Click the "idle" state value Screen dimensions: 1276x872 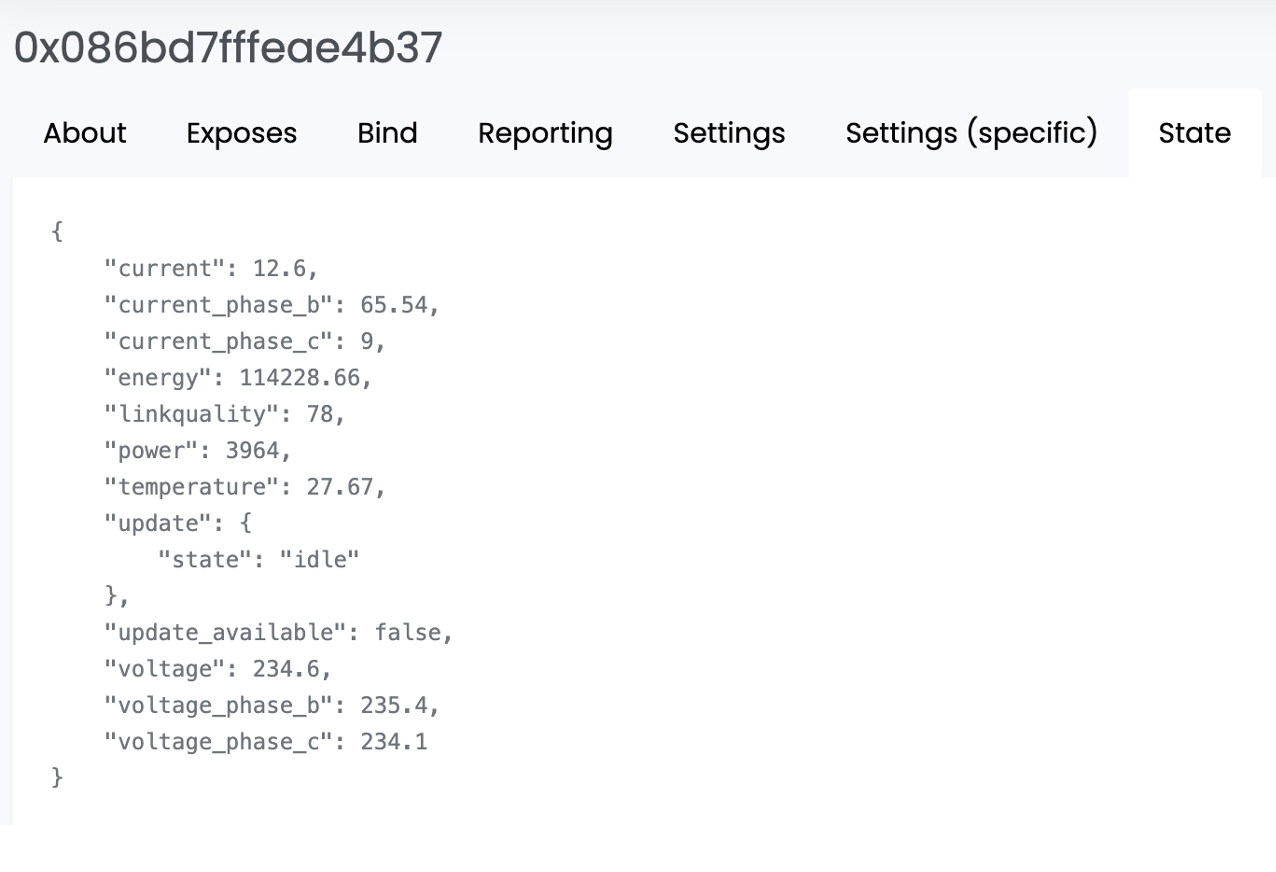click(x=318, y=560)
